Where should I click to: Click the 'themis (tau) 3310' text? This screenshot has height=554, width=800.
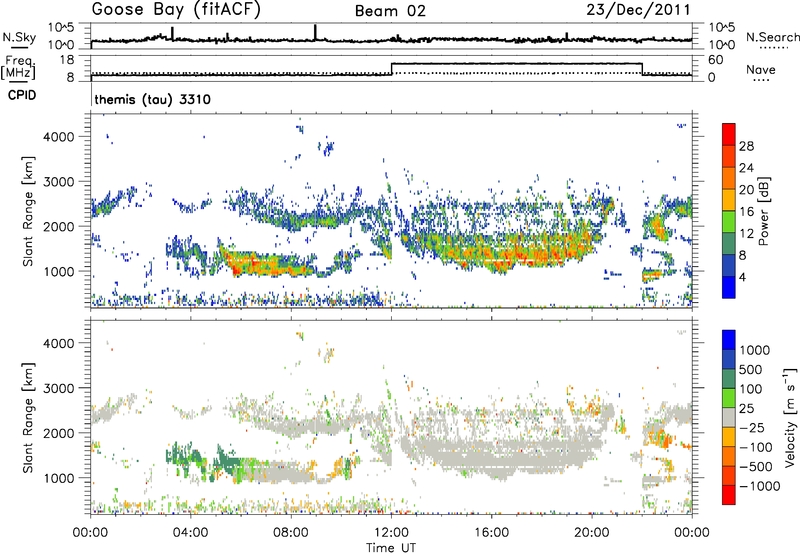153,99
